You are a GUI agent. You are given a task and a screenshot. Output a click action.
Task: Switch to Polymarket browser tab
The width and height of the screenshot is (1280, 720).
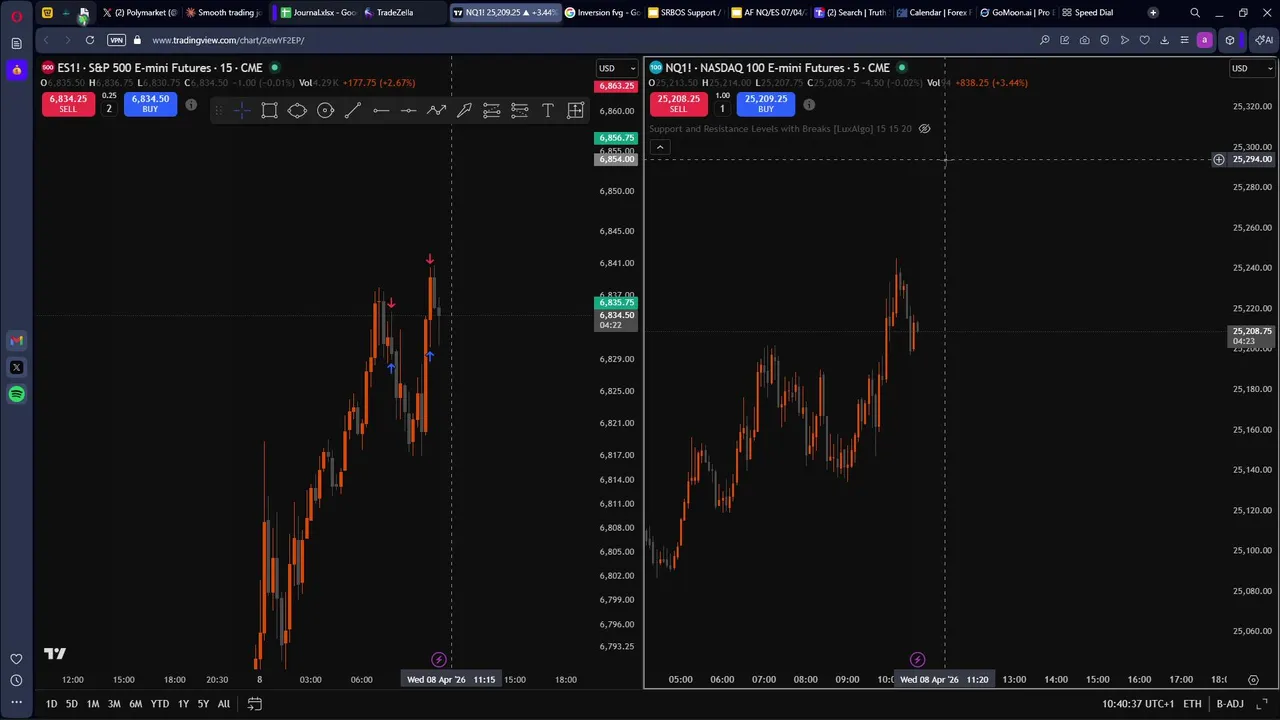[x=141, y=13]
